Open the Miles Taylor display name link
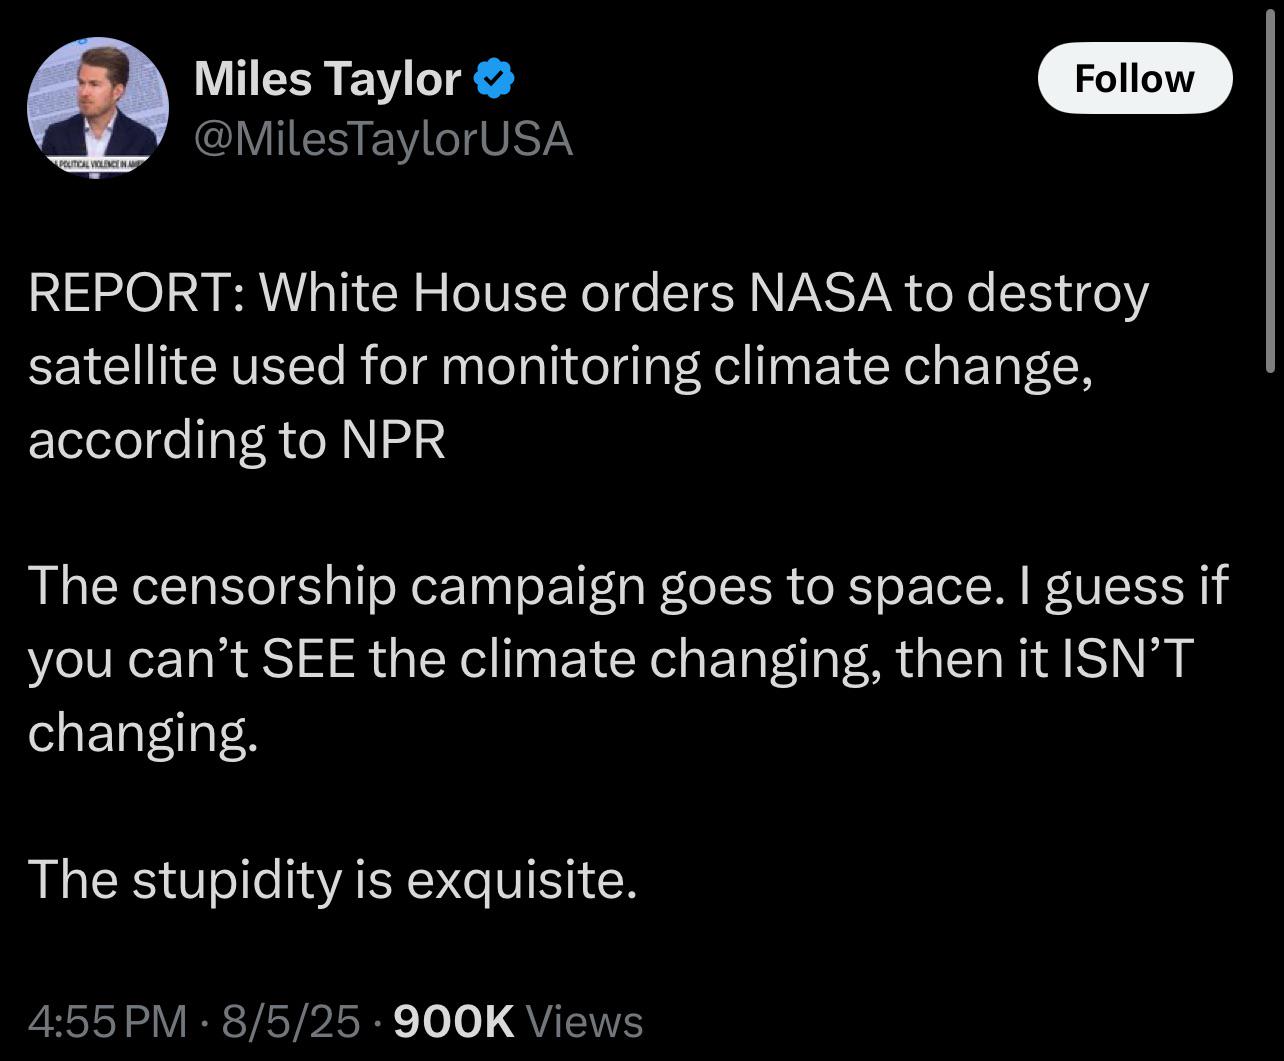 (327, 78)
